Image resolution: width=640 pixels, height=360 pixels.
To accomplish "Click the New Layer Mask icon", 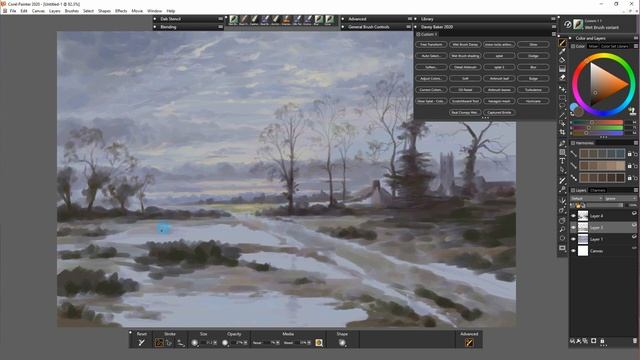I will click(593, 340).
